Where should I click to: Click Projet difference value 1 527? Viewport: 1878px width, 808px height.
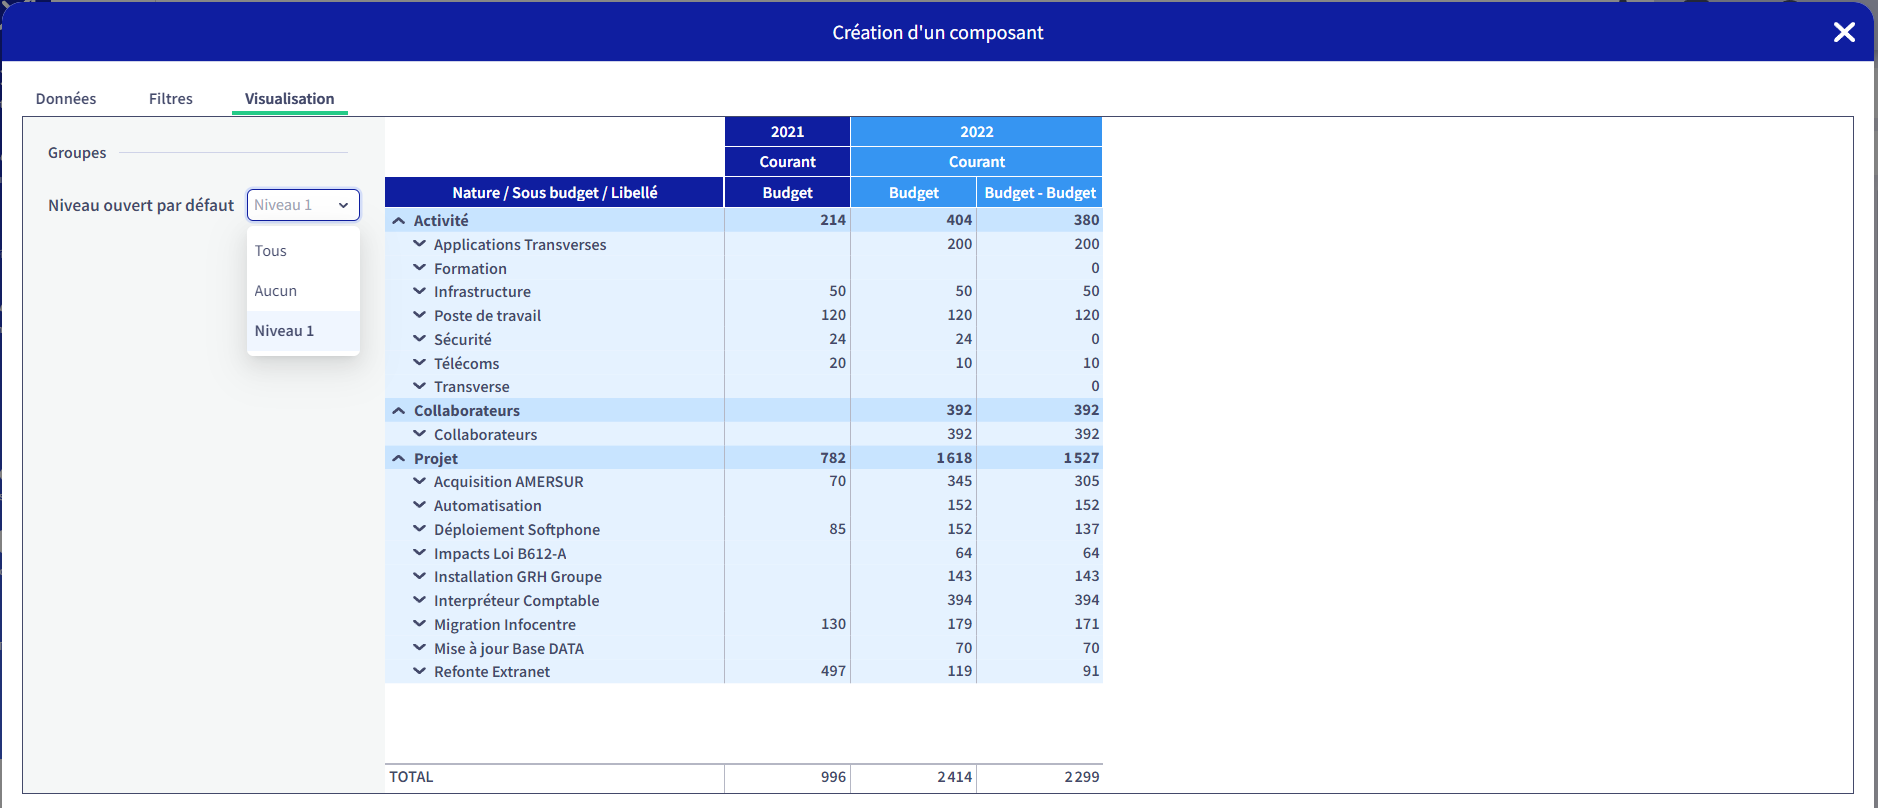[1081, 458]
